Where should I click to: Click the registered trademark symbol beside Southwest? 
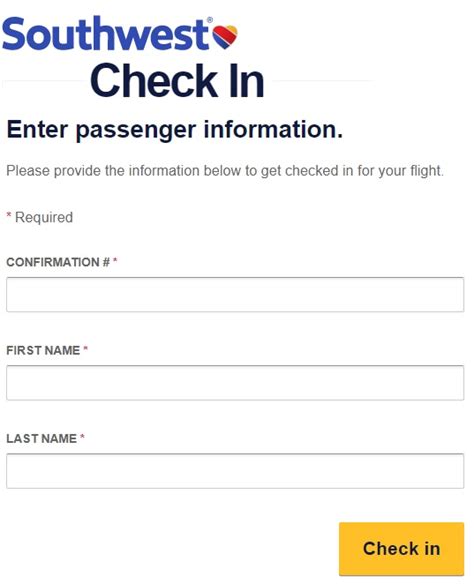pos(210,20)
